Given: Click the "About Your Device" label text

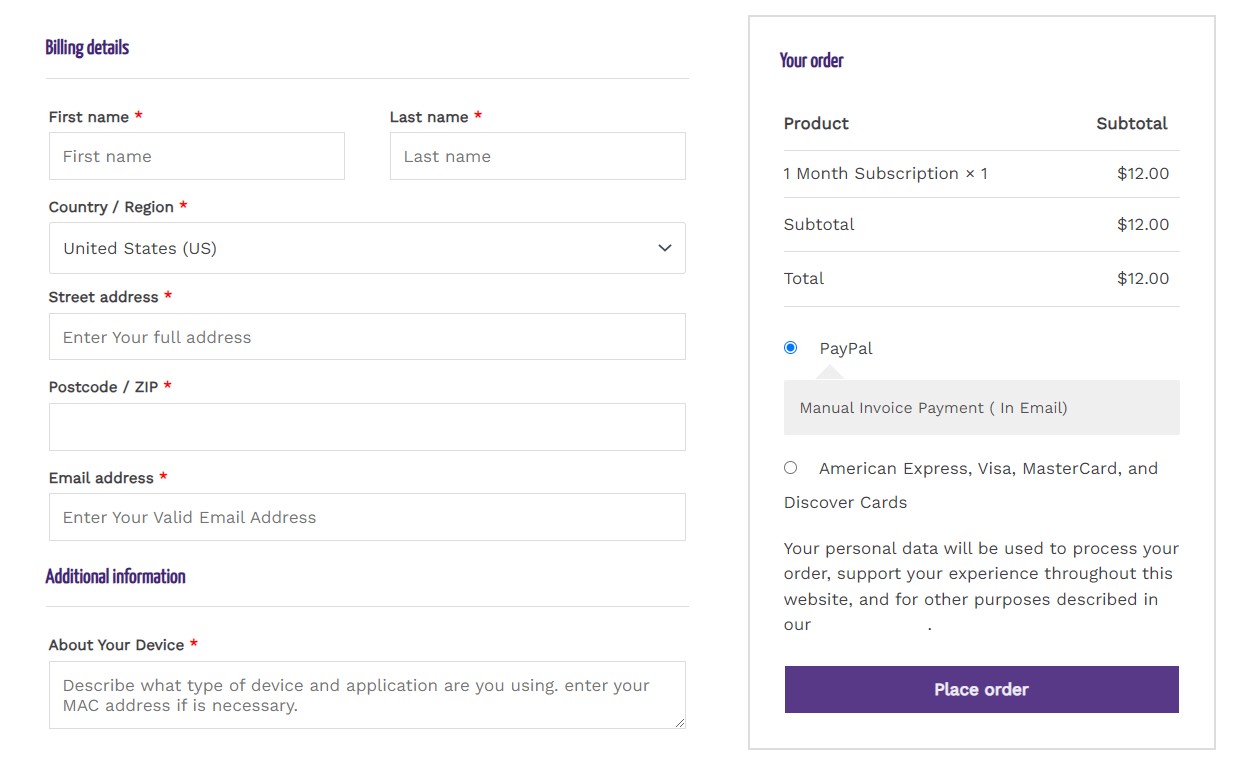Looking at the screenshot, I should click(x=116, y=645).
